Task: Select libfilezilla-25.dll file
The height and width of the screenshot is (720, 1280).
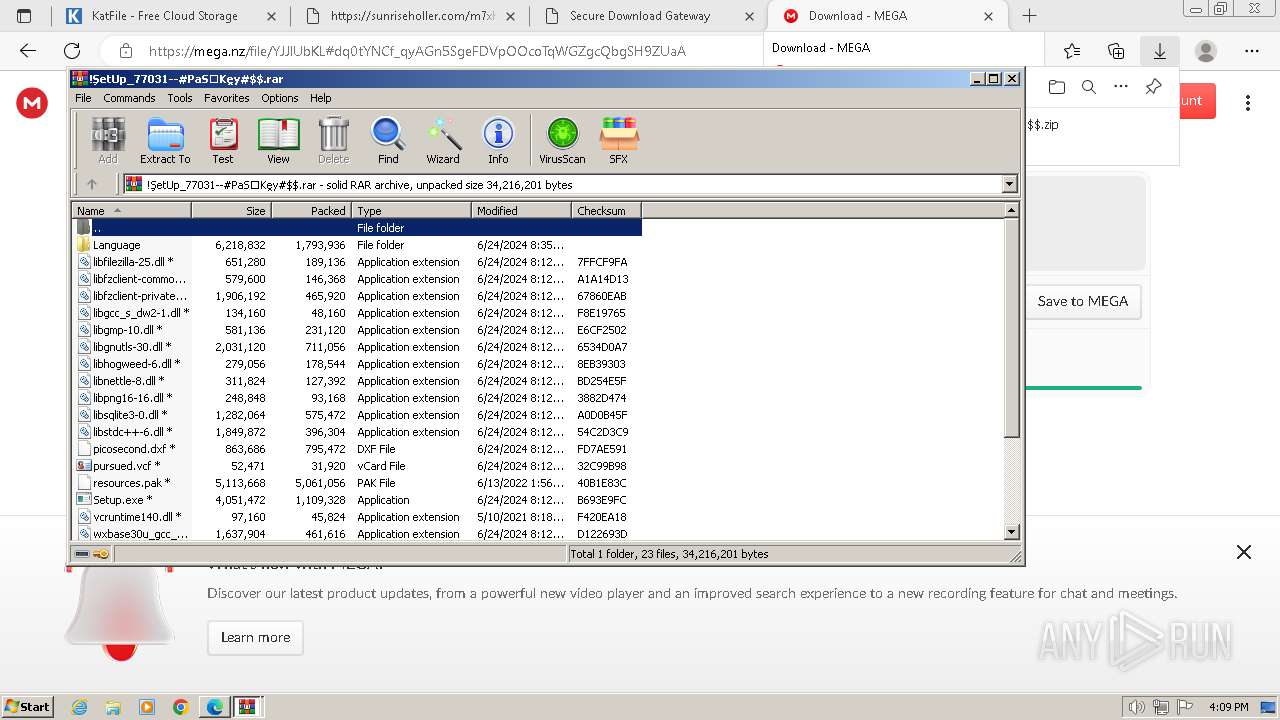Action: pyautogui.click(x=357, y=262)
